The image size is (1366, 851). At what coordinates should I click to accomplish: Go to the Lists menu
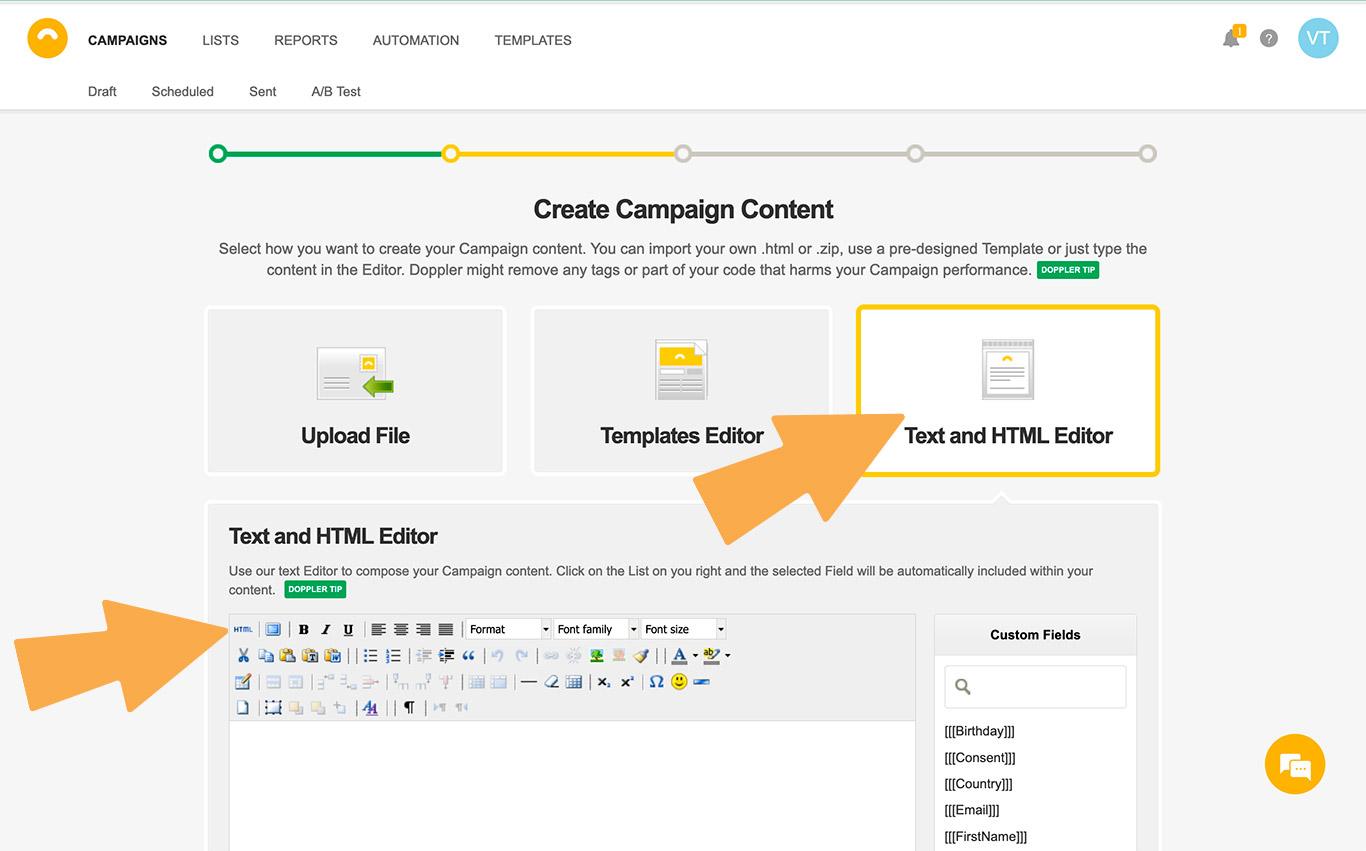(220, 40)
